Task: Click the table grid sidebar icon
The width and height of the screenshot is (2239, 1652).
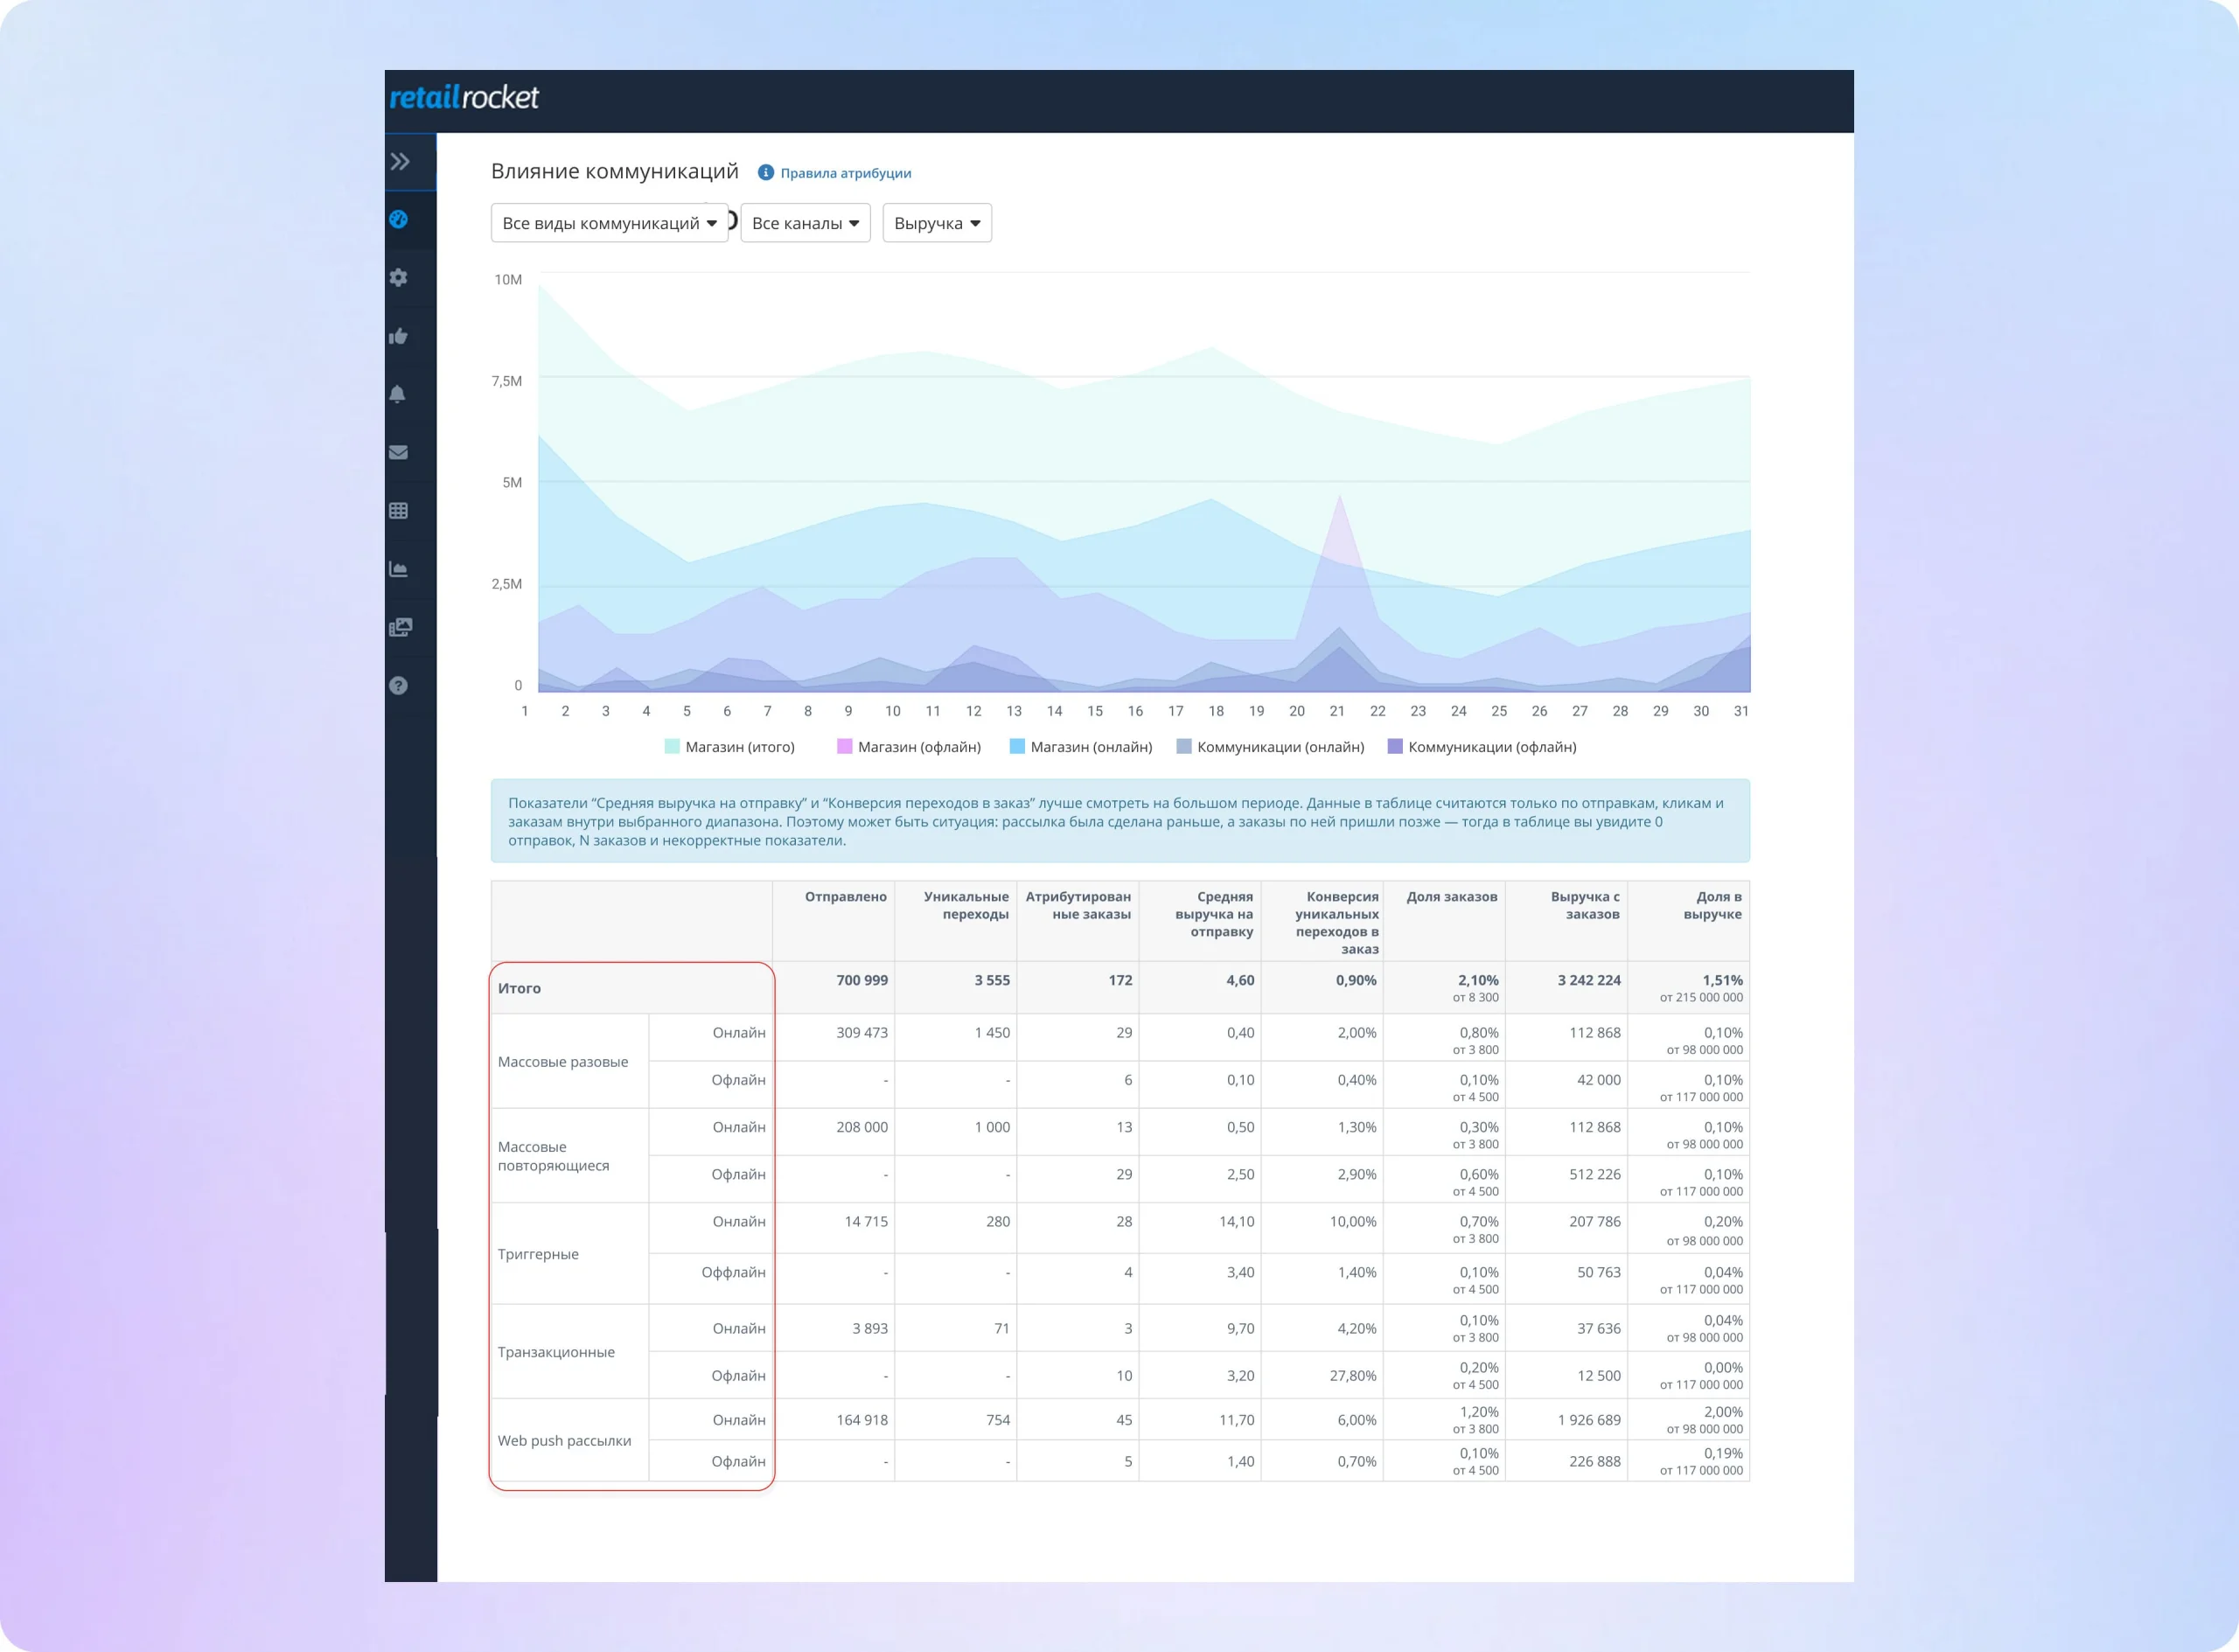Action: click(398, 511)
